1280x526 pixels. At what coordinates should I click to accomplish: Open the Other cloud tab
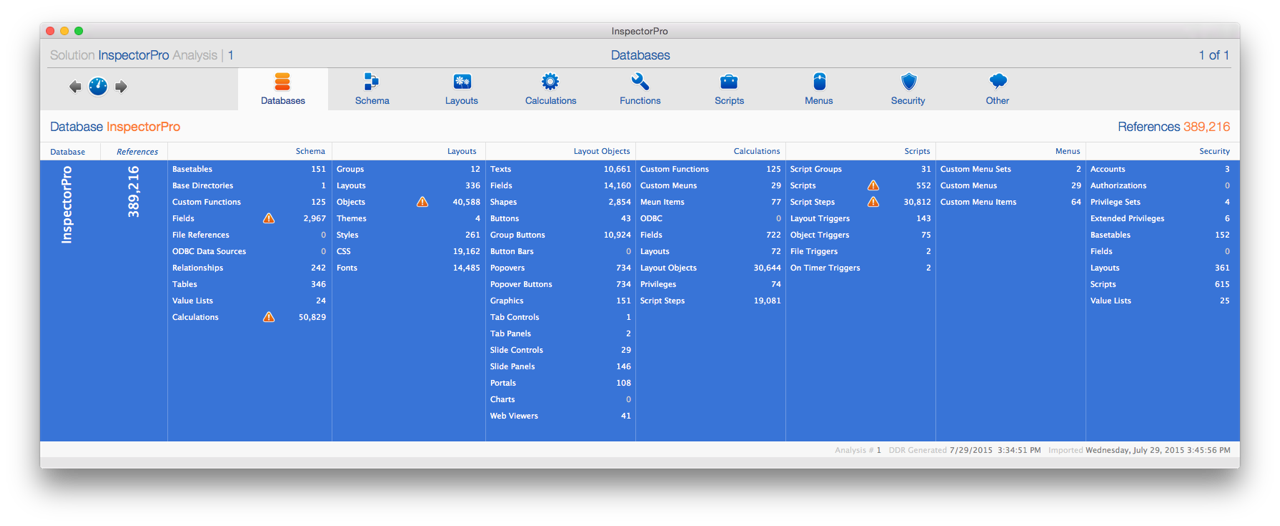pyautogui.click(x=997, y=89)
